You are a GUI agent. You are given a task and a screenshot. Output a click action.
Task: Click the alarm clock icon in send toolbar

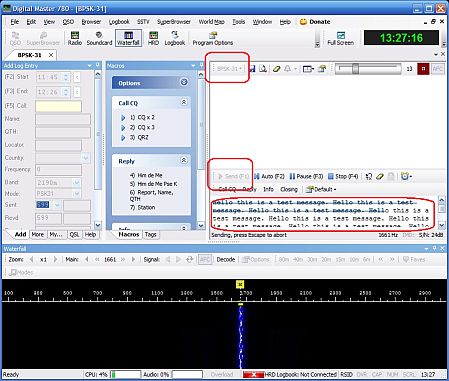[405, 176]
